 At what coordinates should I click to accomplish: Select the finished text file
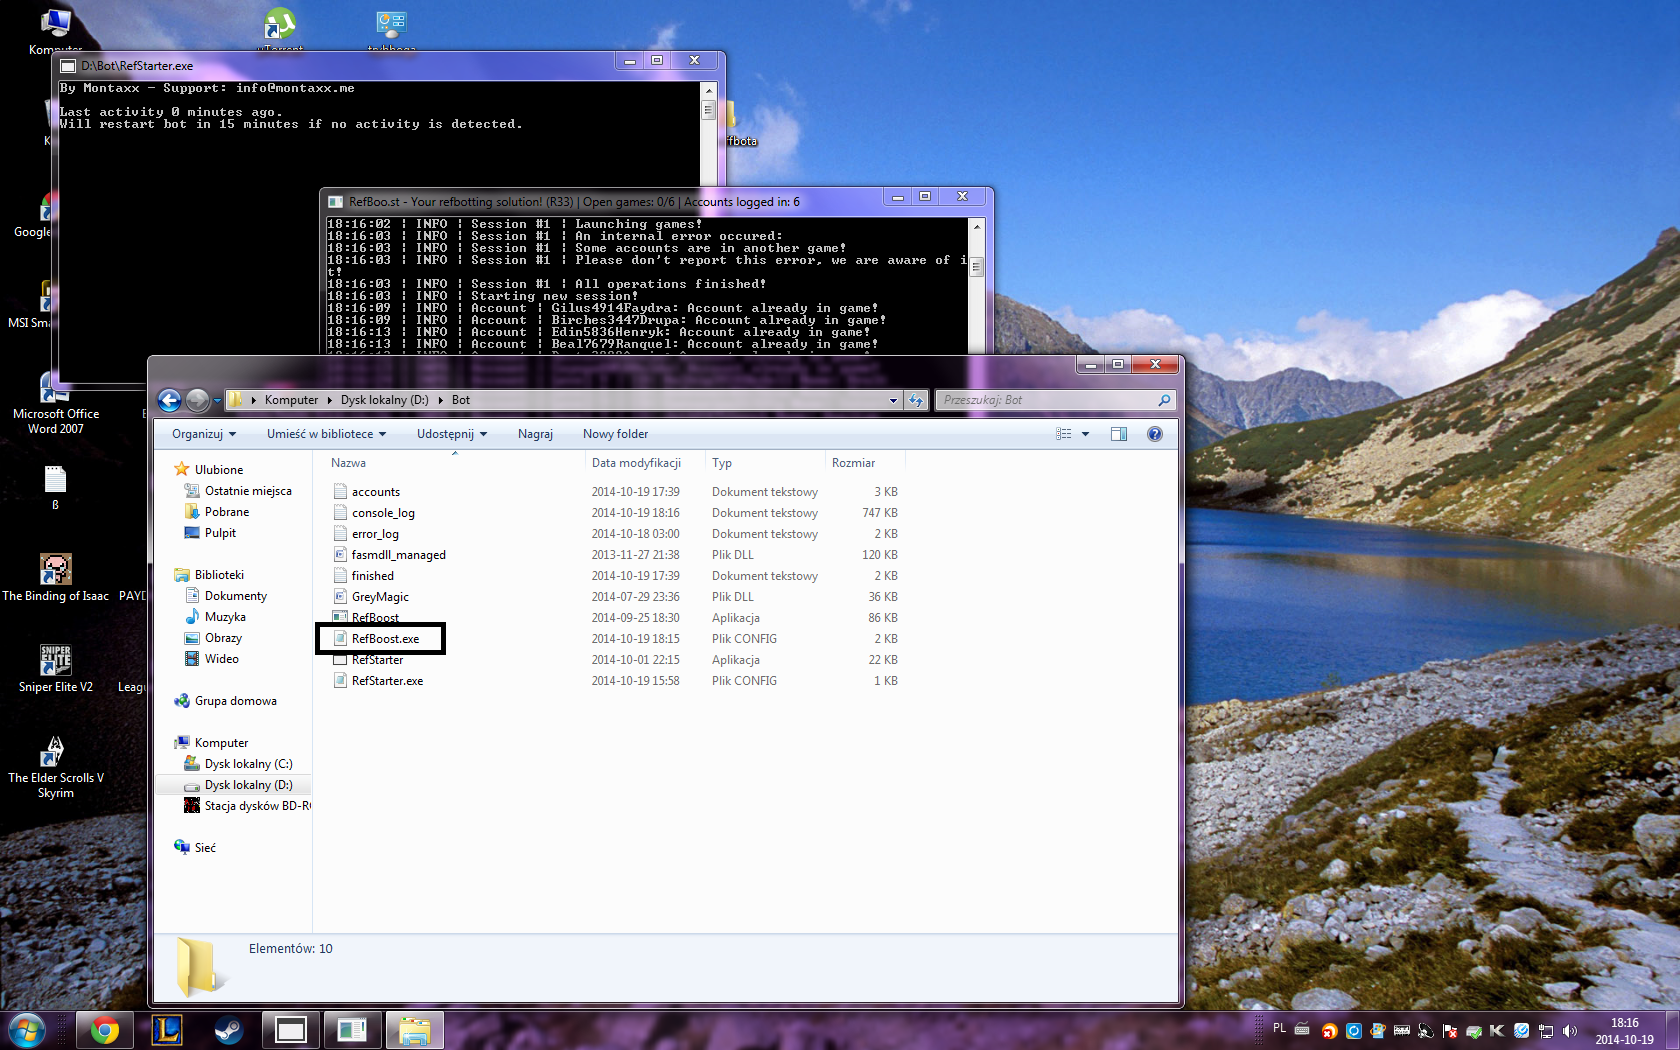(372, 576)
